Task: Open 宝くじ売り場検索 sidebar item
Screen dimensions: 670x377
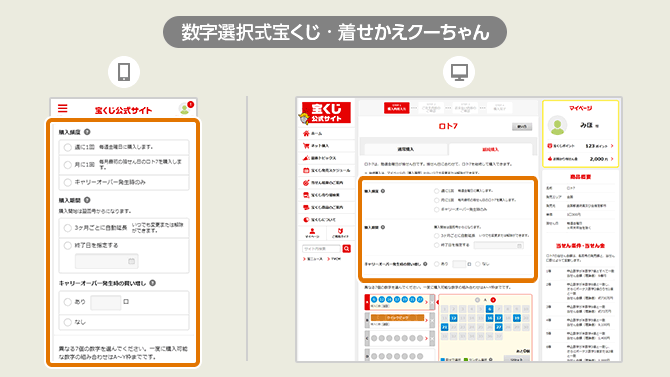Action: 321,195
